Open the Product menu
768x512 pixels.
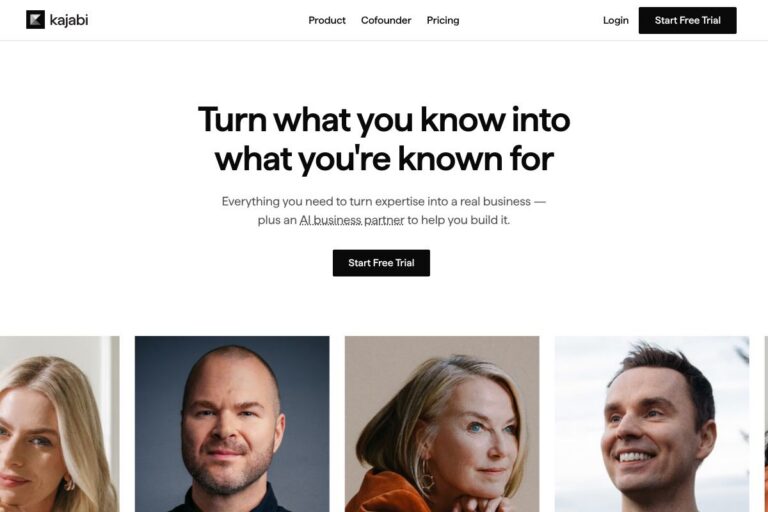(x=327, y=20)
